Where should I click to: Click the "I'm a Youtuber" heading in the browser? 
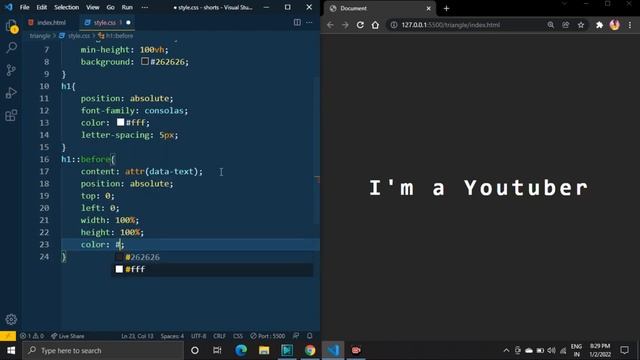coord(479,188)
